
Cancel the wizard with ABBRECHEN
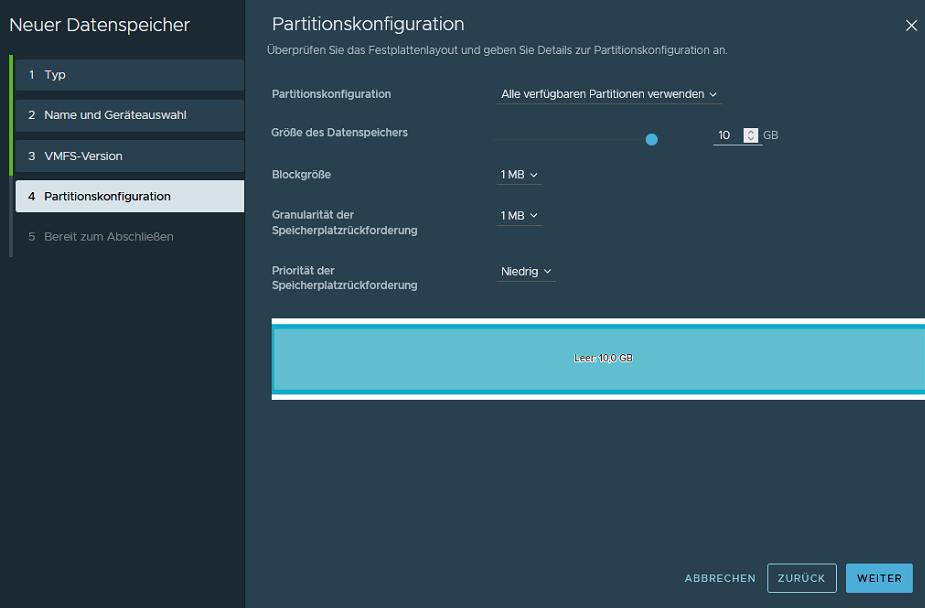pyautogui.click(x=719, y=579)
